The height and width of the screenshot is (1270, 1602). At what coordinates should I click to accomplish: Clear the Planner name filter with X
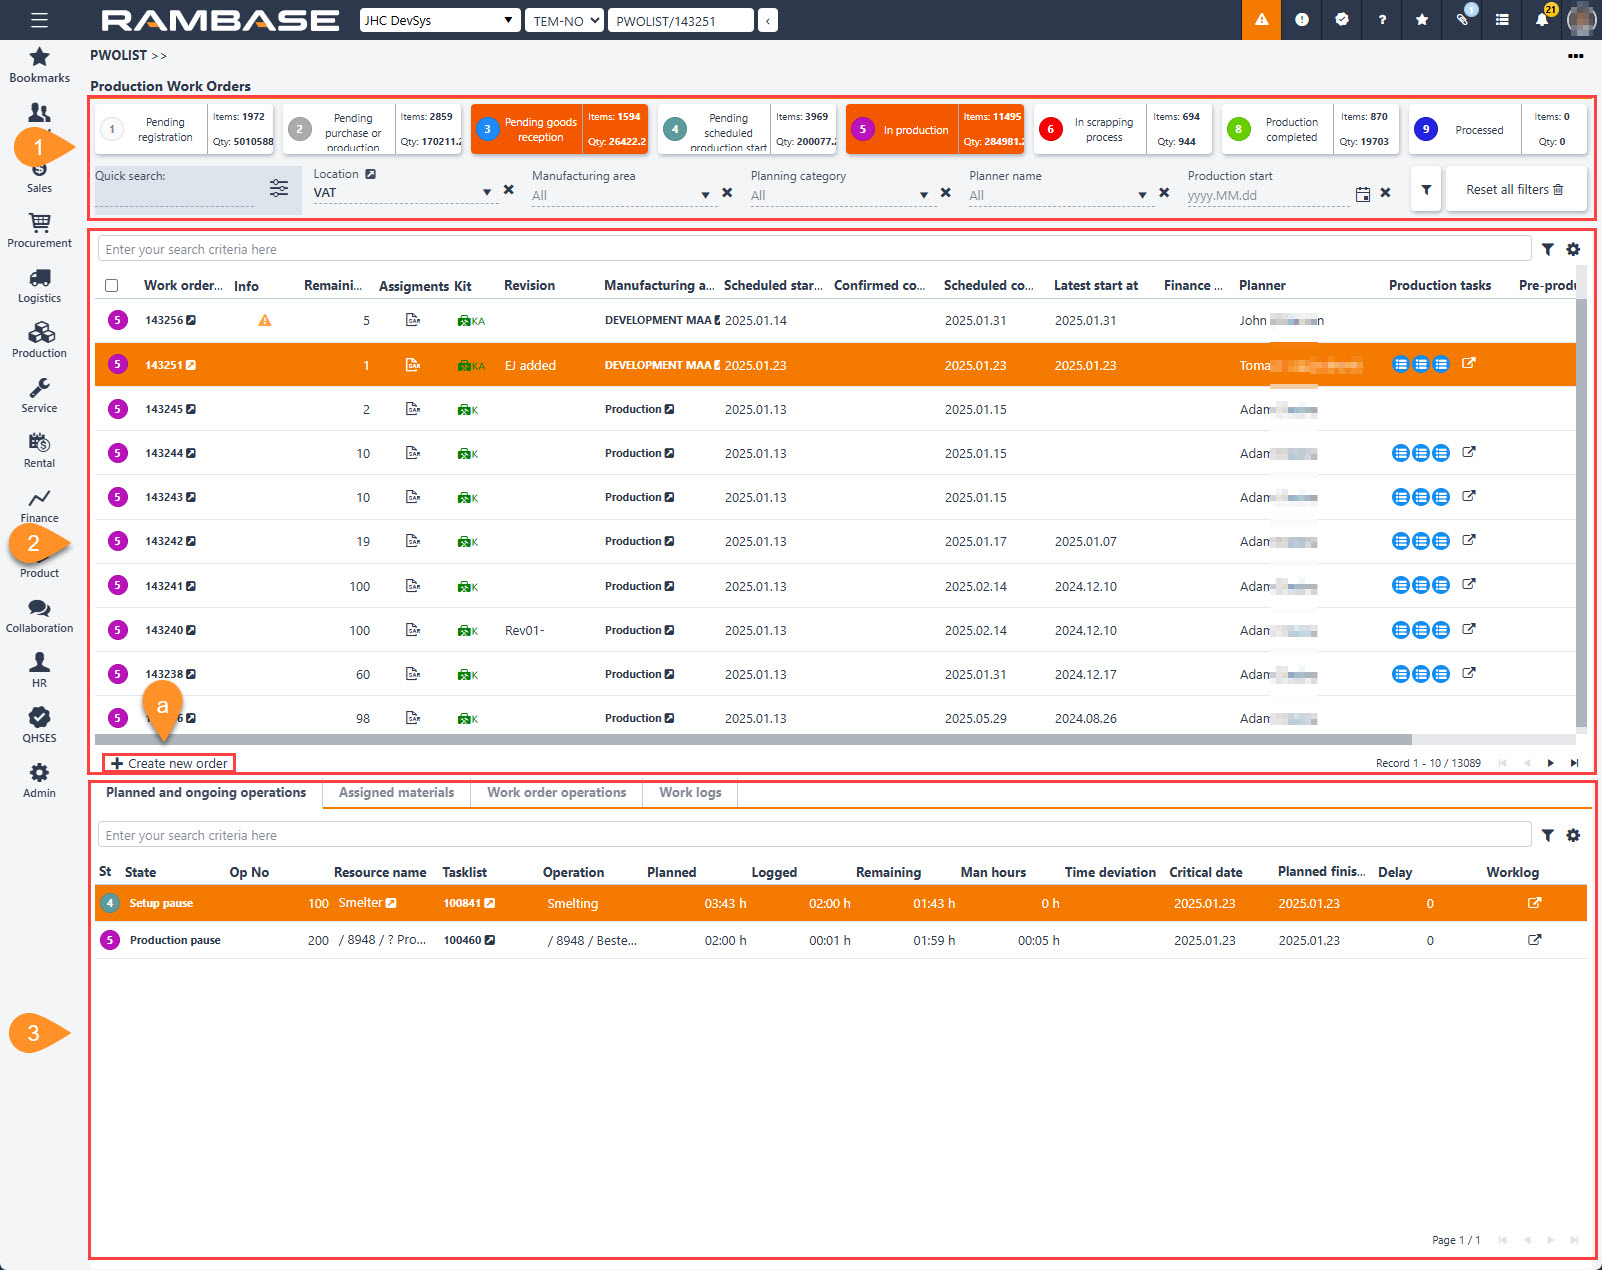1164,193
